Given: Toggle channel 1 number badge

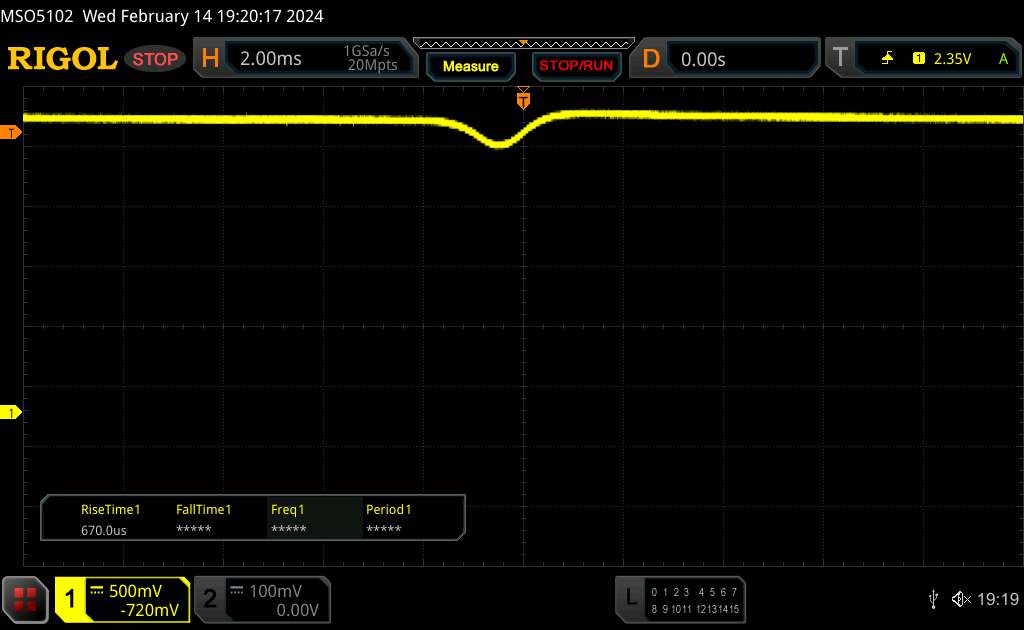Looking at the screenshot, I should coord(70,599).
